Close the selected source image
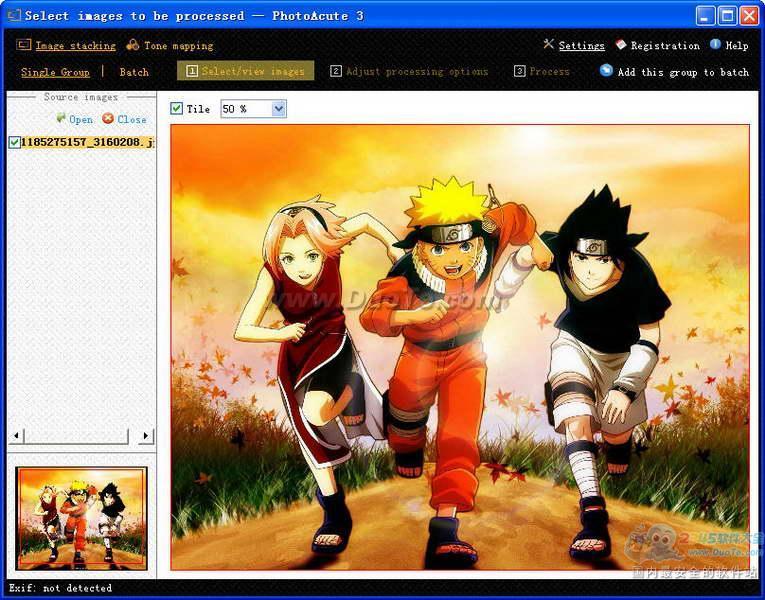 (x=132, y=120)
